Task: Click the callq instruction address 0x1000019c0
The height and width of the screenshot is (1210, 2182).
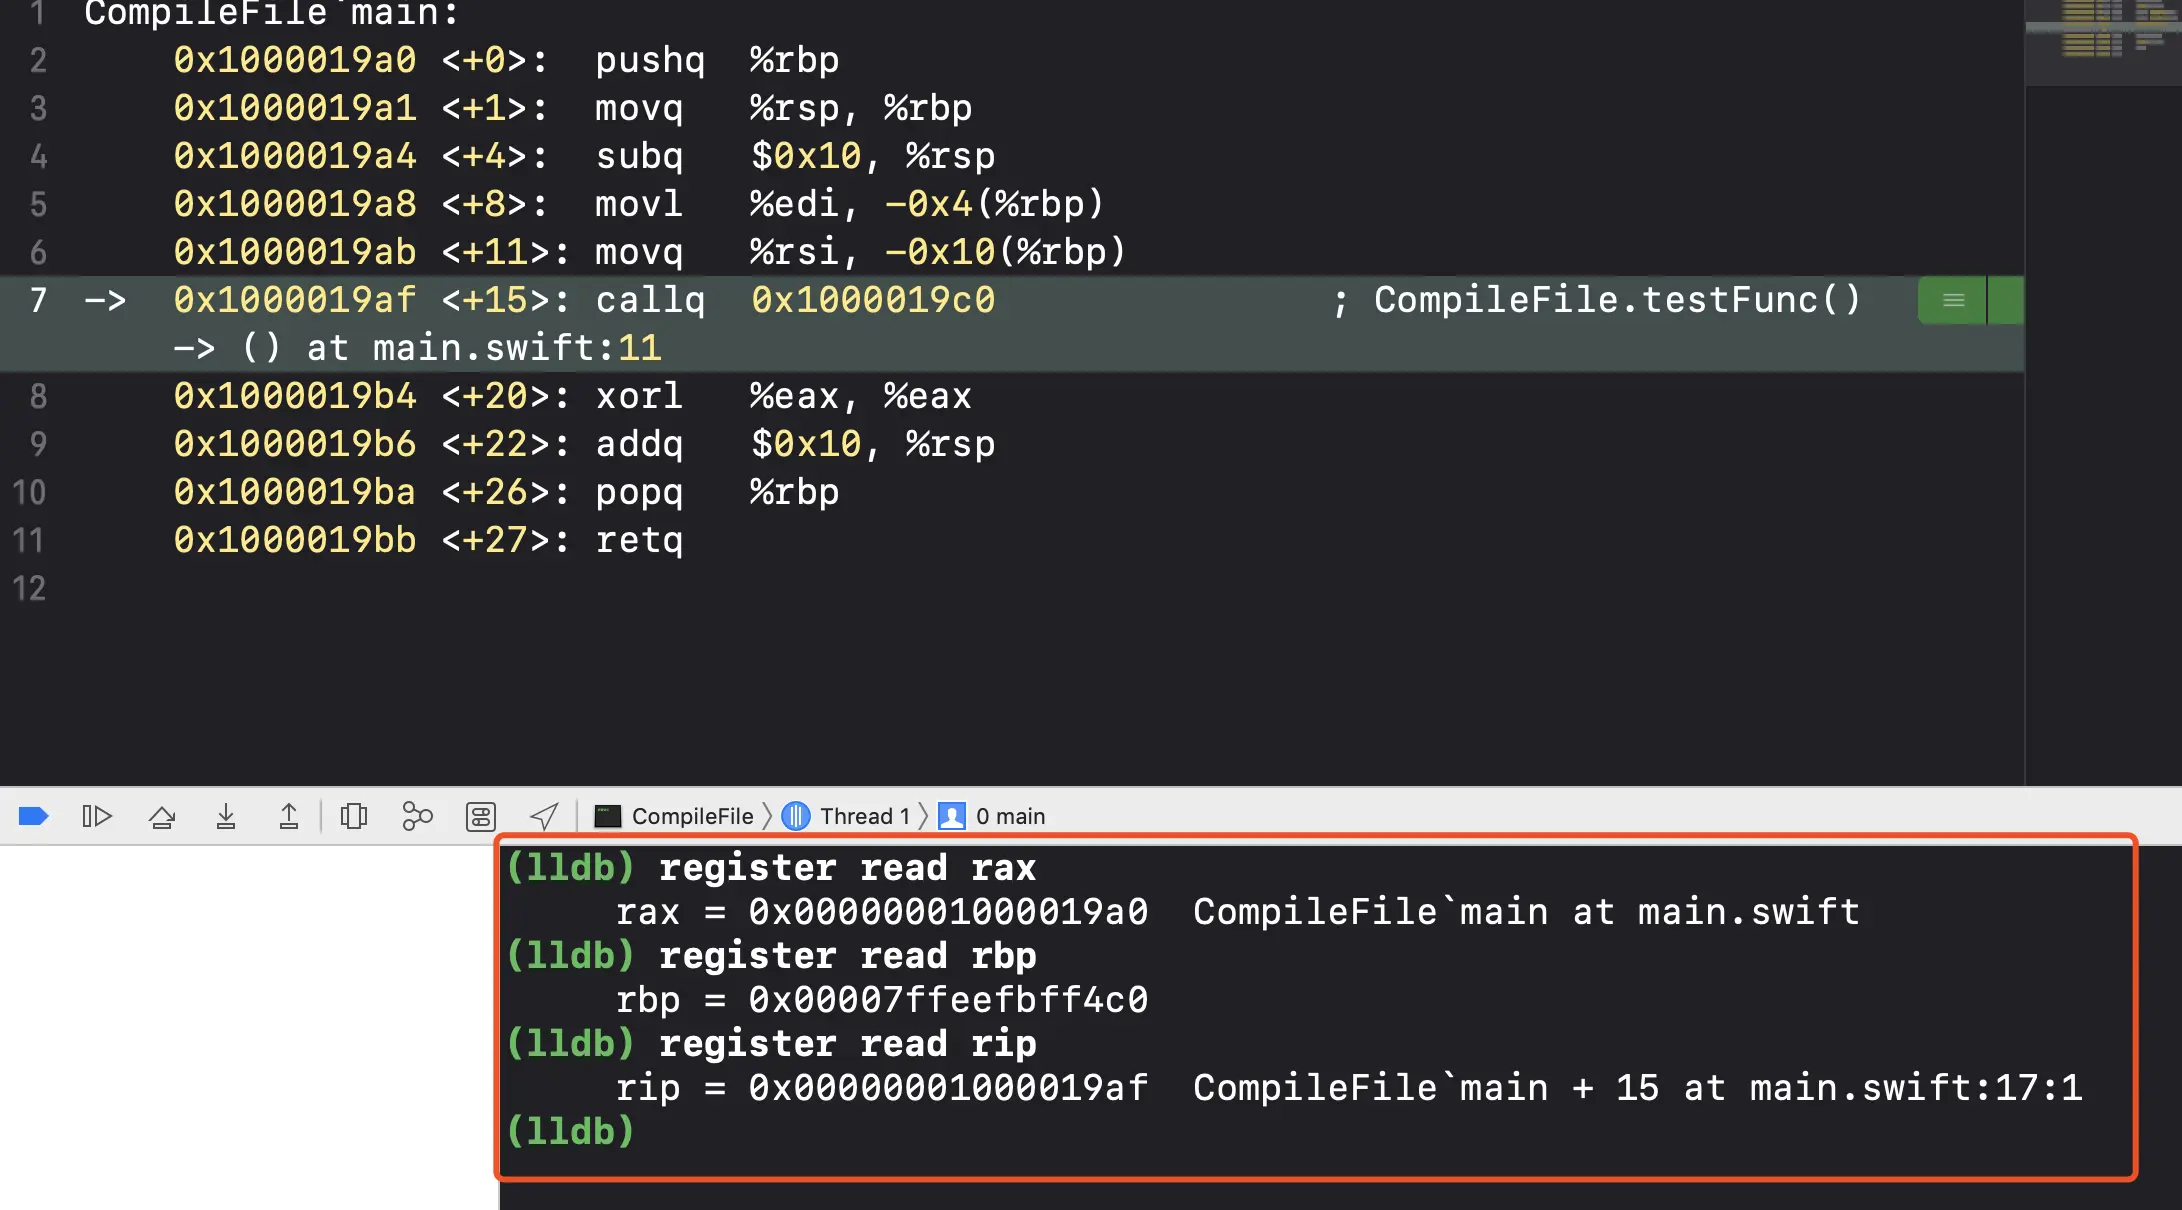Action: pos(873,300)
